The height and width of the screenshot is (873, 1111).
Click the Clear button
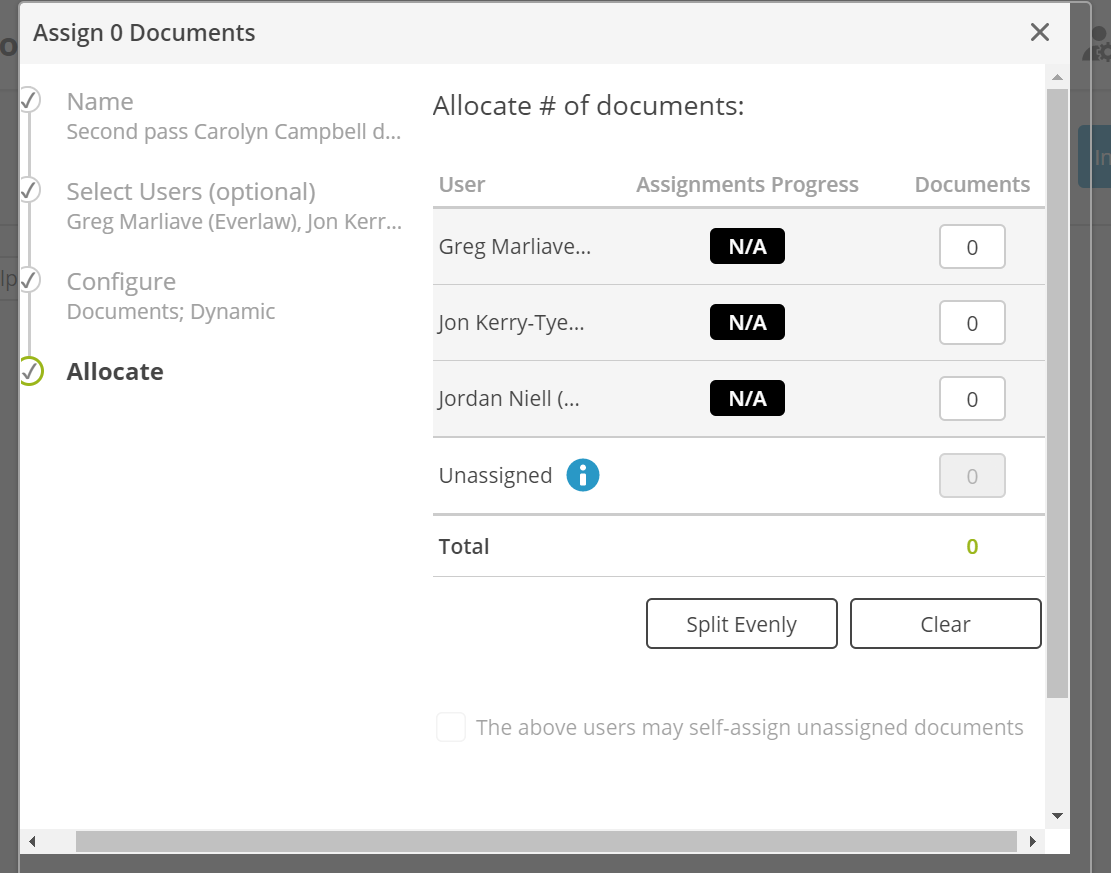point(946,624)
